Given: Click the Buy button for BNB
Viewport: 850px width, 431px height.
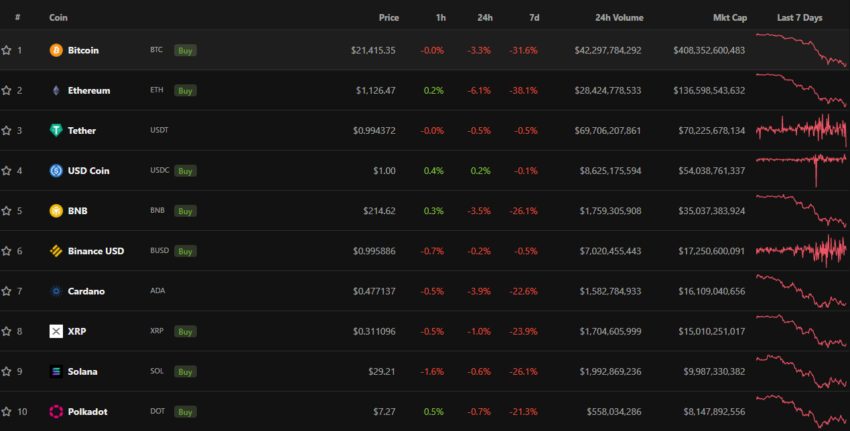Looking at the screenshot, I should pyautogui.click(x=185, y=211).
